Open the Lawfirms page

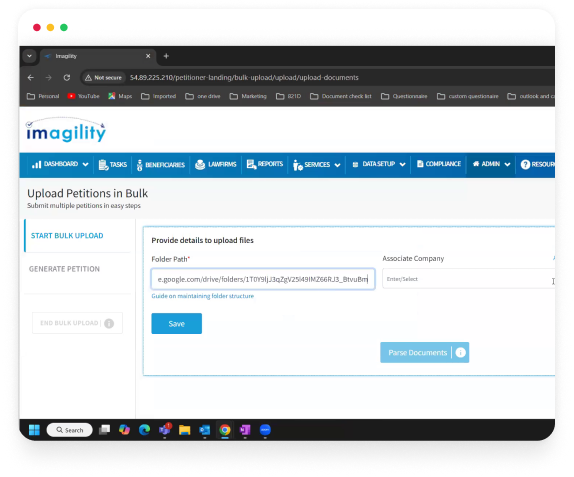click(x=216, y=164)
